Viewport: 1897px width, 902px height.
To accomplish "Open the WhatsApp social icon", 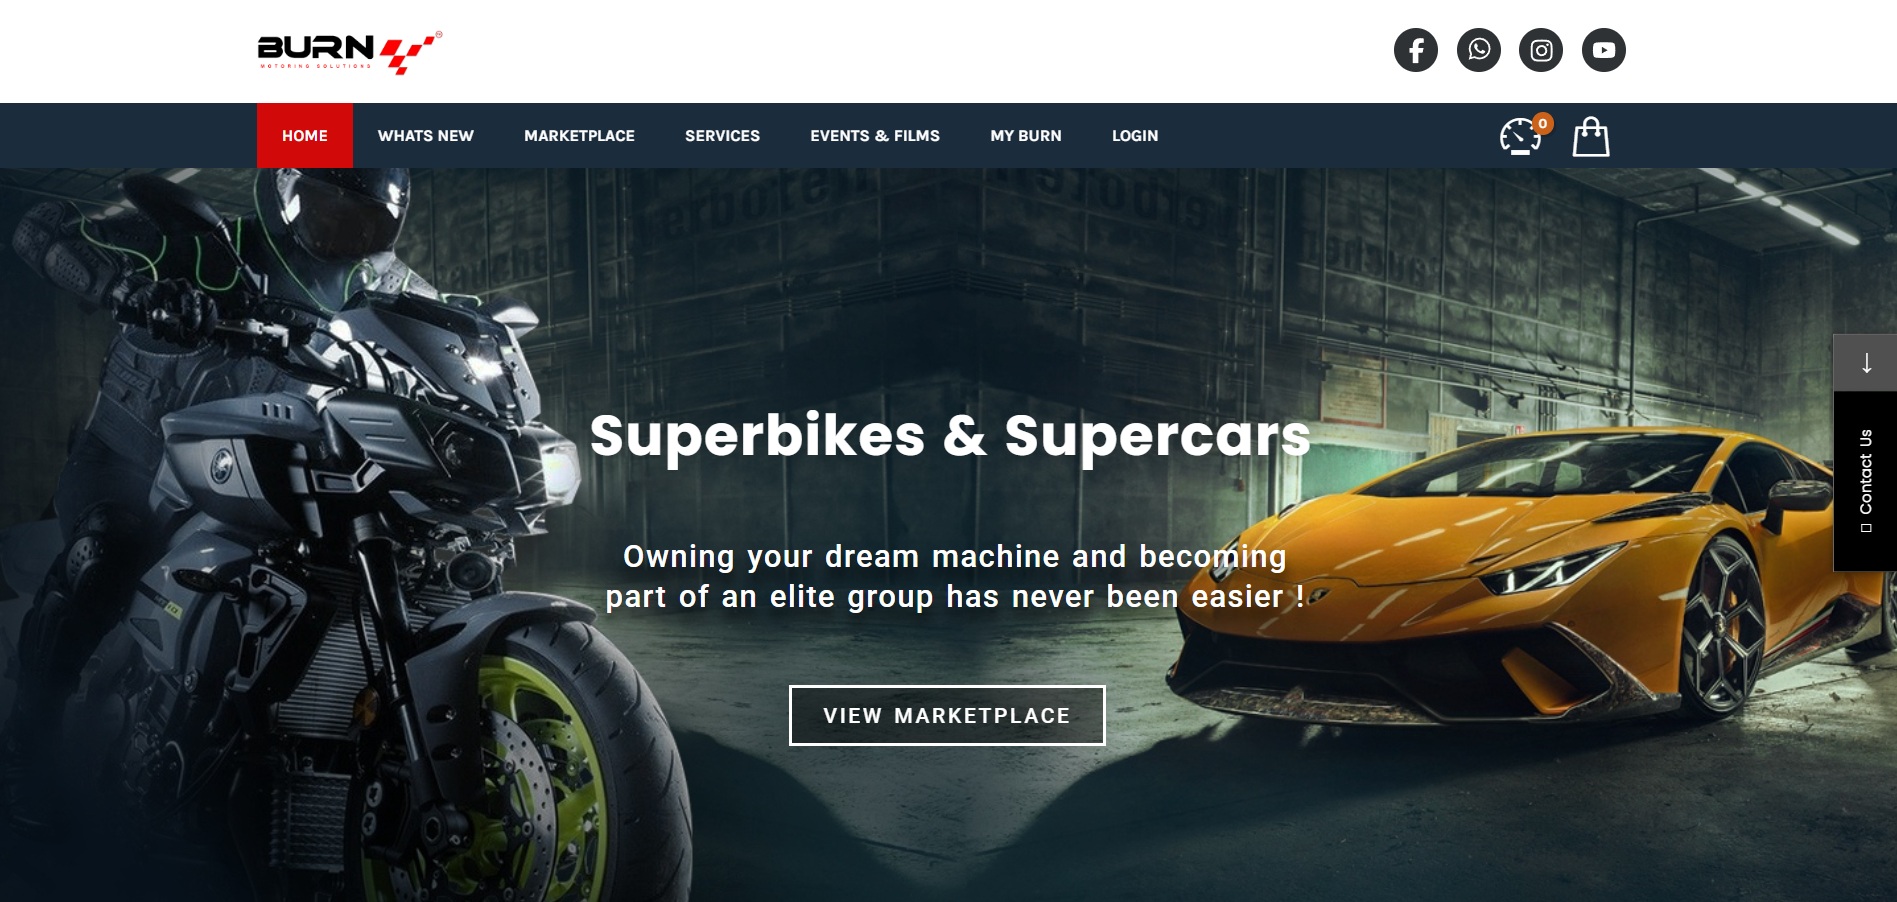I will click(1478, 50).
